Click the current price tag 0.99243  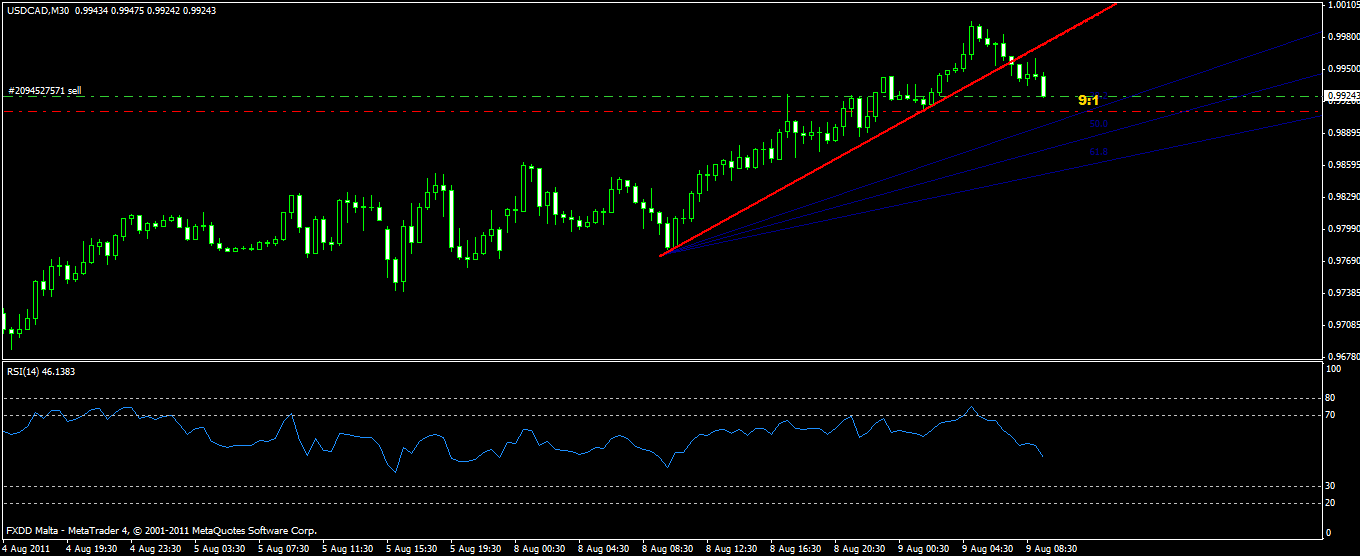coord(1341,95)
